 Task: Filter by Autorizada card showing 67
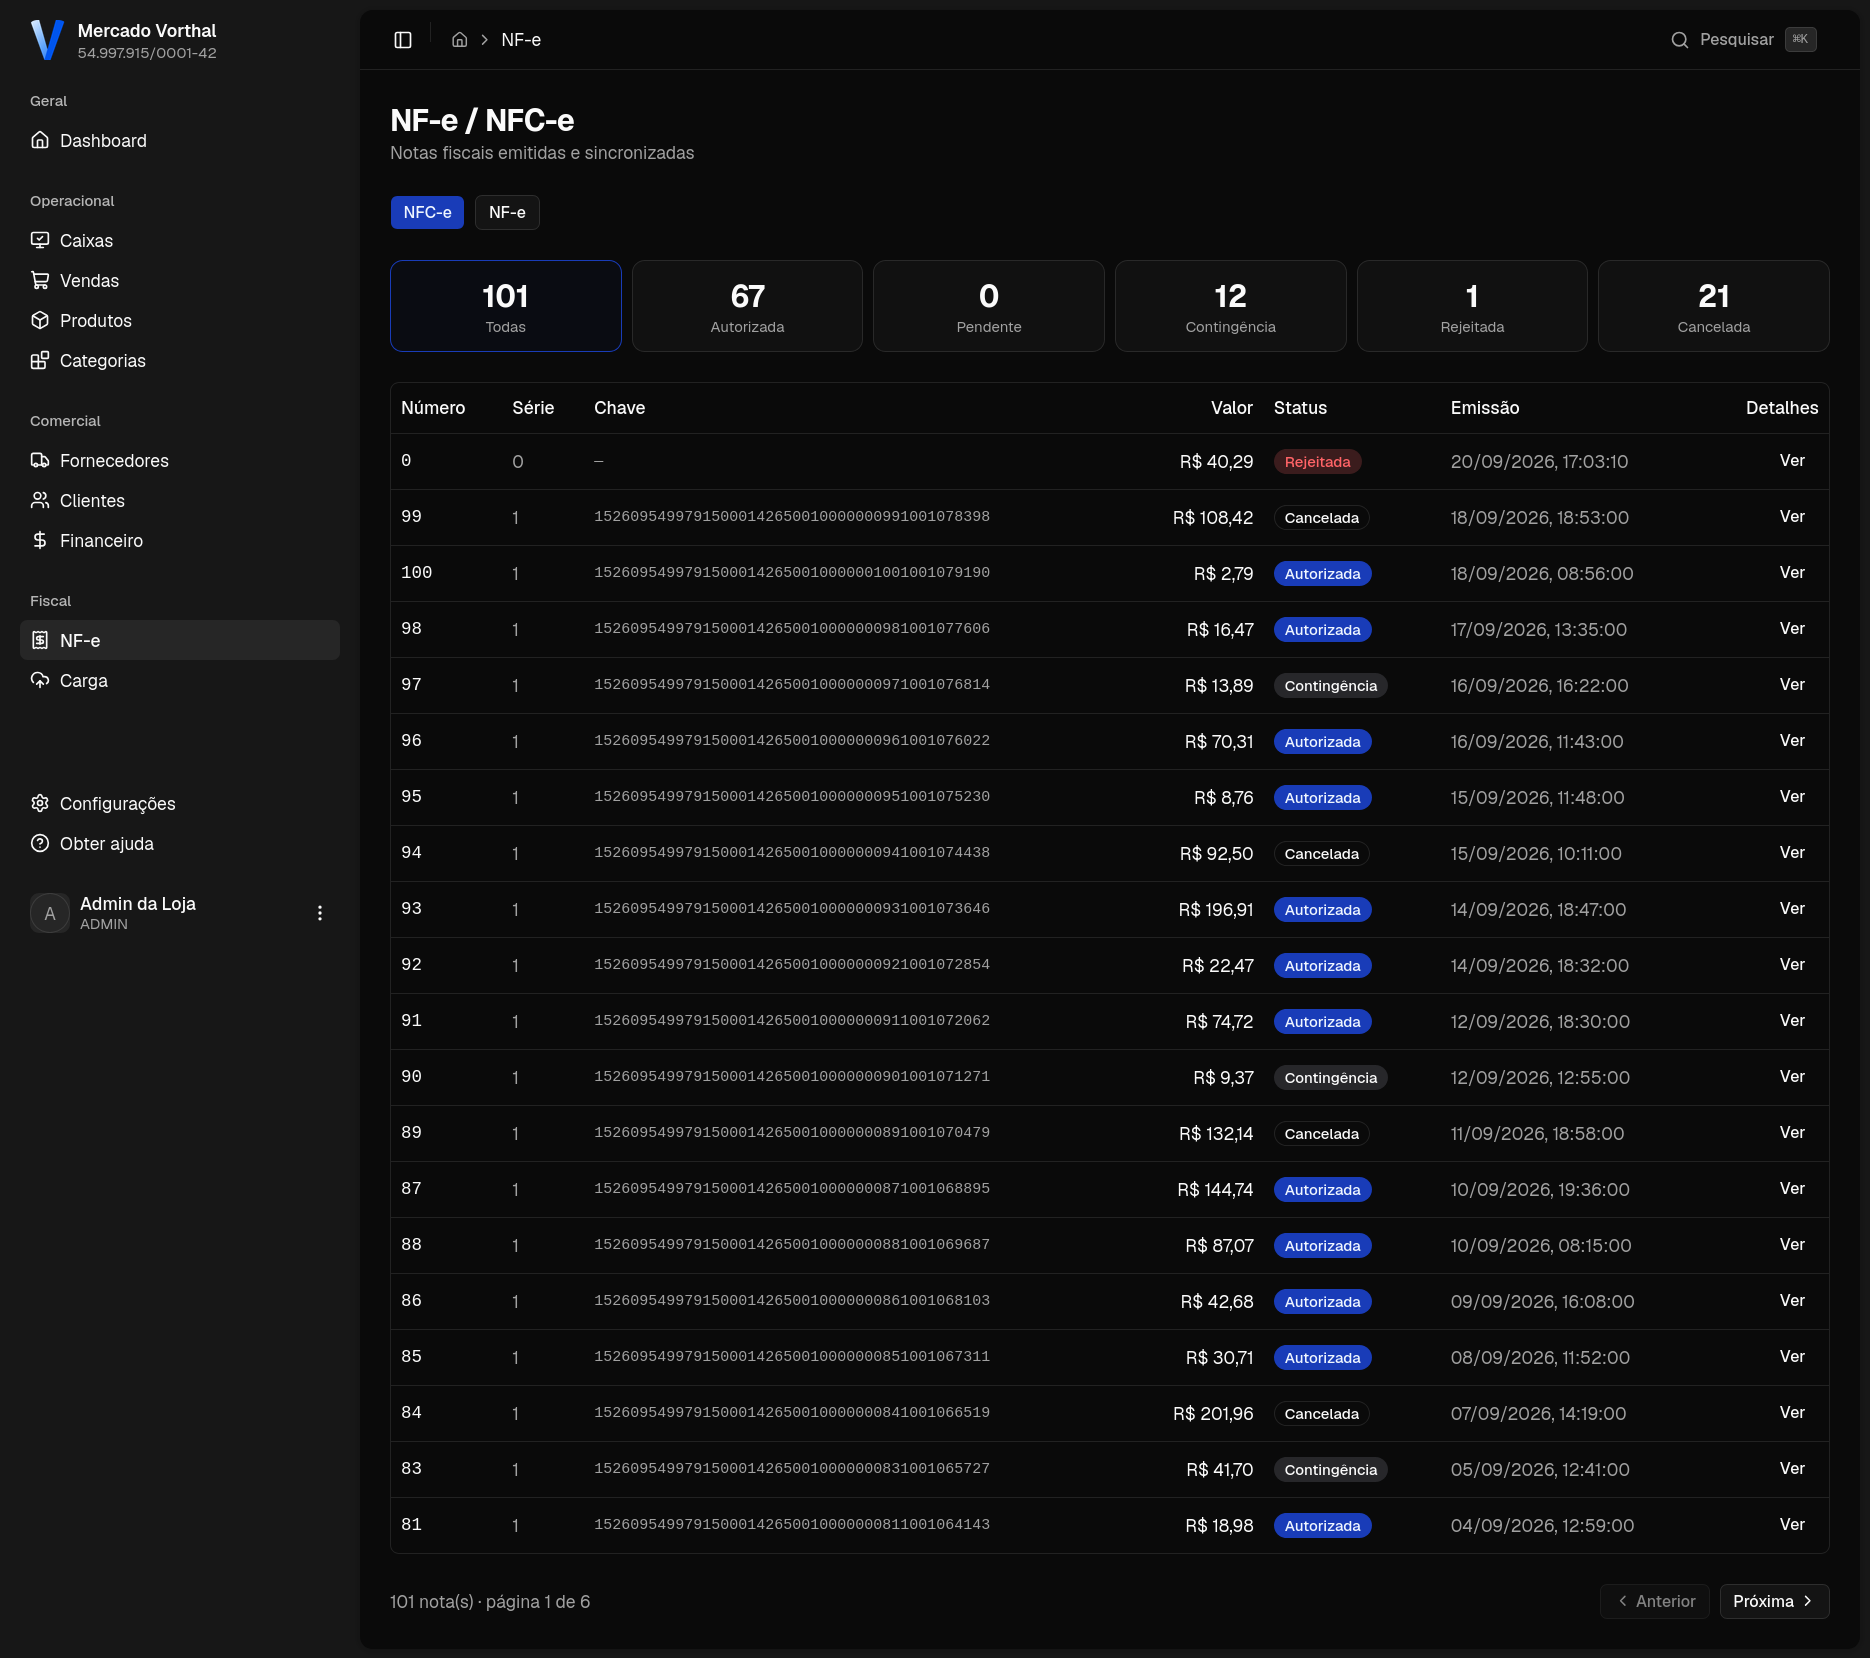pos(747,306)
